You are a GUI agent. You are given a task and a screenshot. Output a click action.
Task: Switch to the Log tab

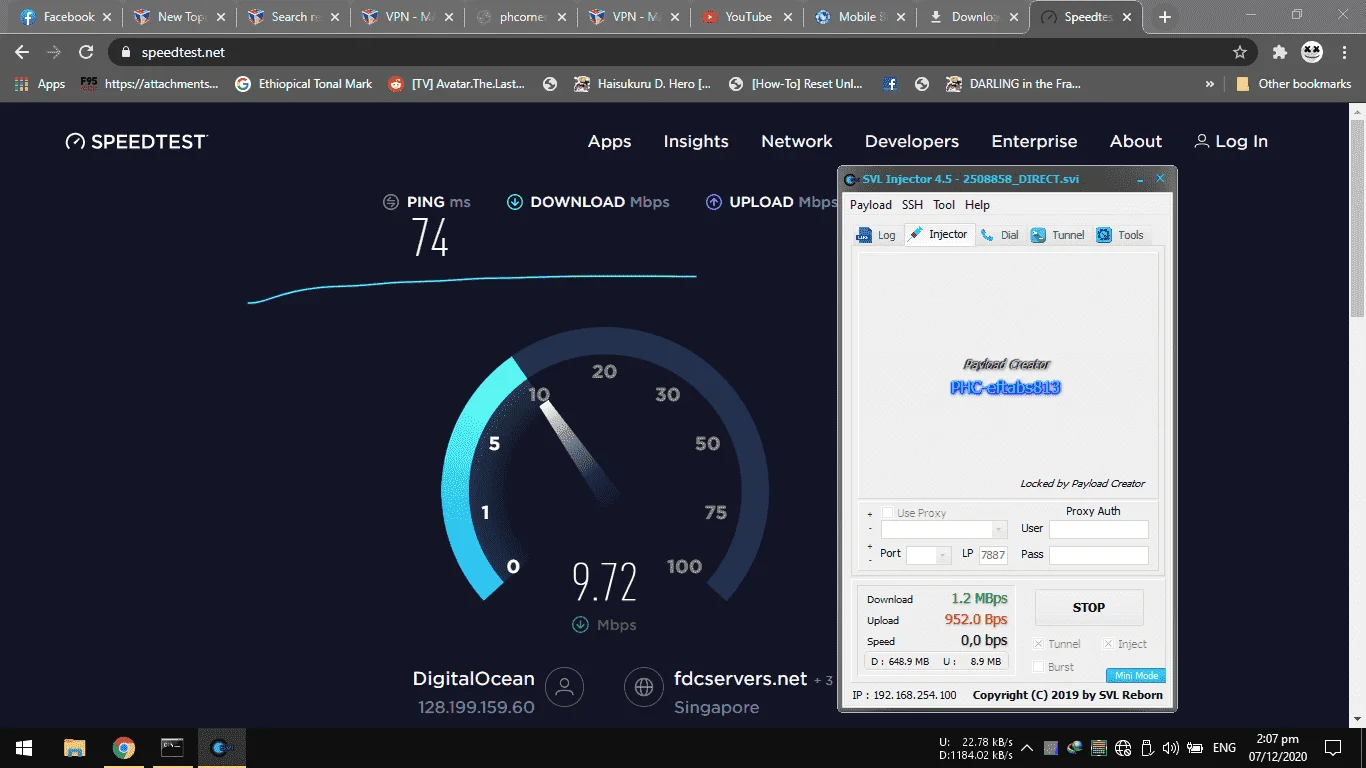coord(876,235)
